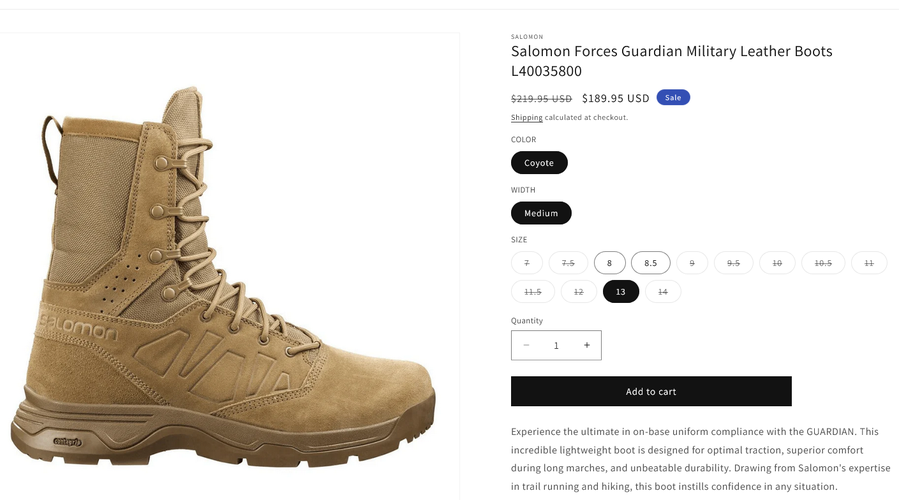Choose size 8
899x500 pixels.
click(609, 263)
